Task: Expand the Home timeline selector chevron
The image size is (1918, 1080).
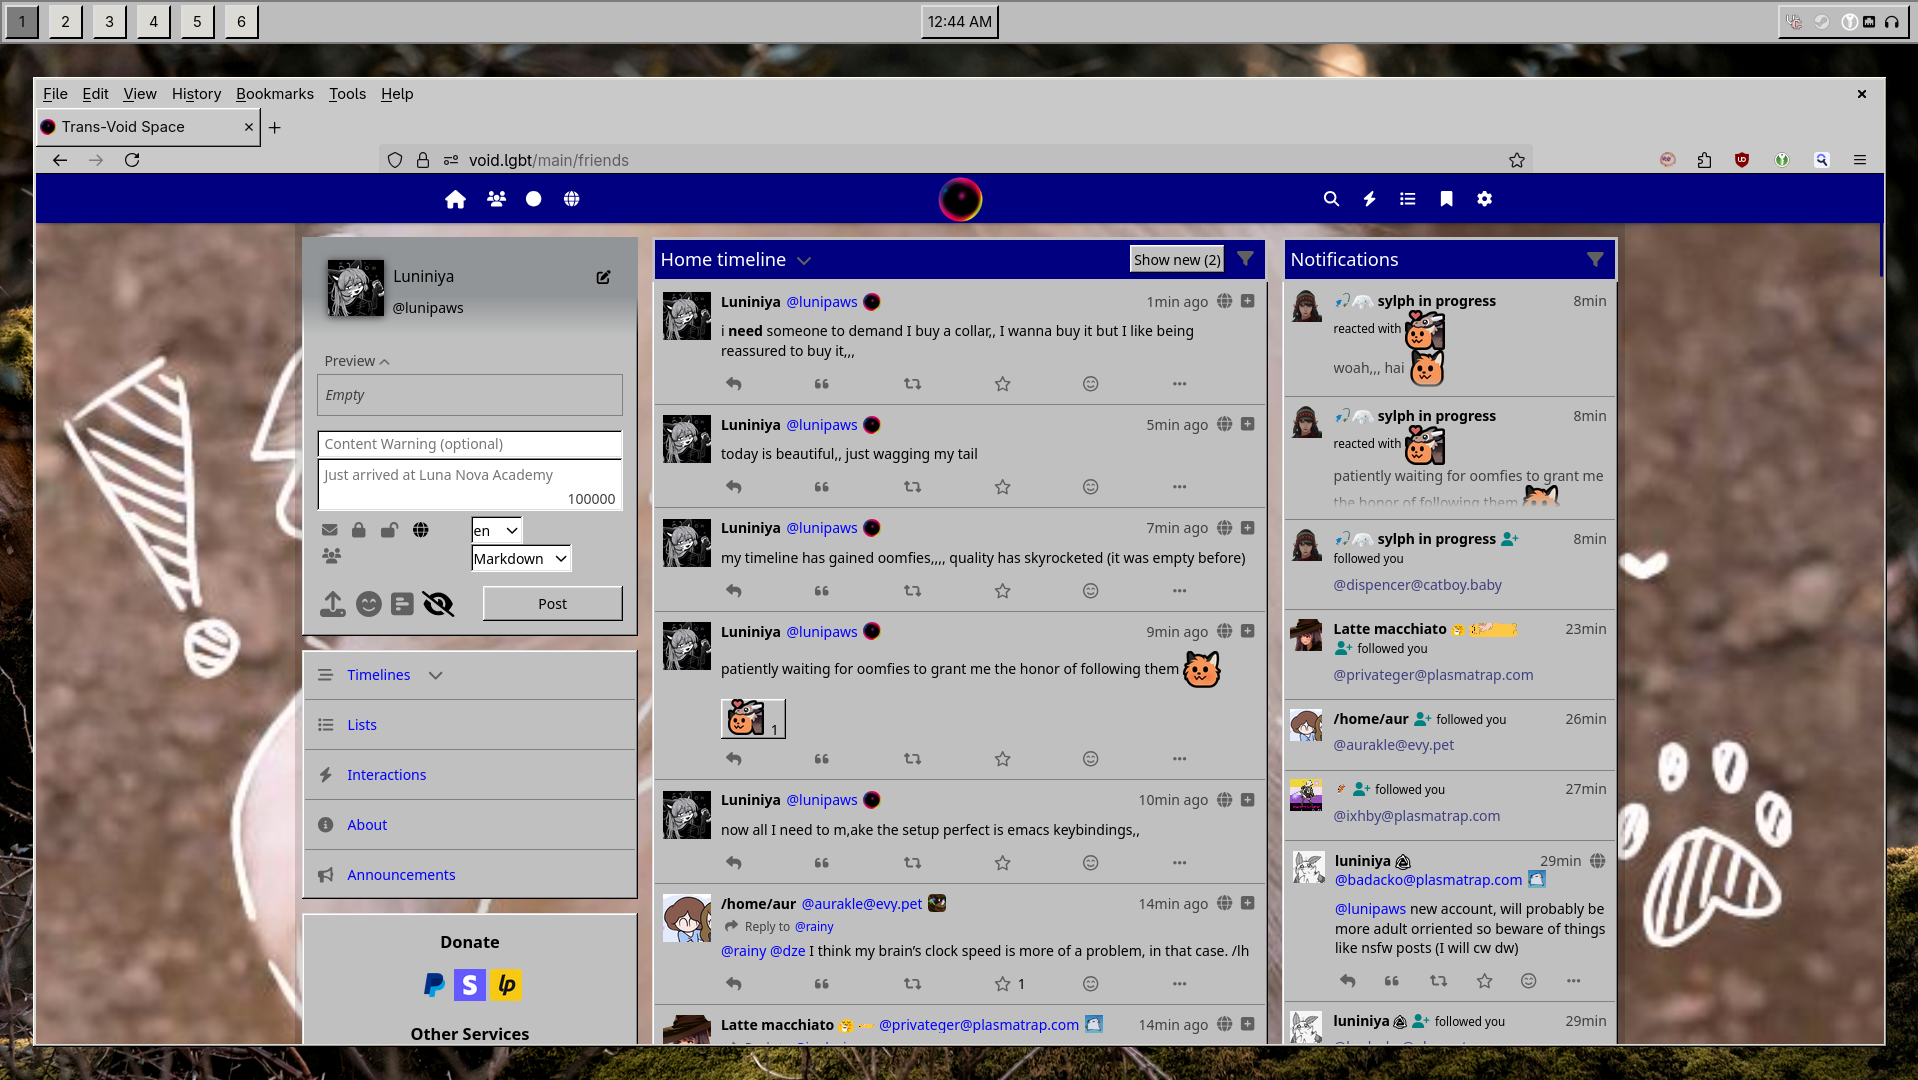Action: point(804,261)
